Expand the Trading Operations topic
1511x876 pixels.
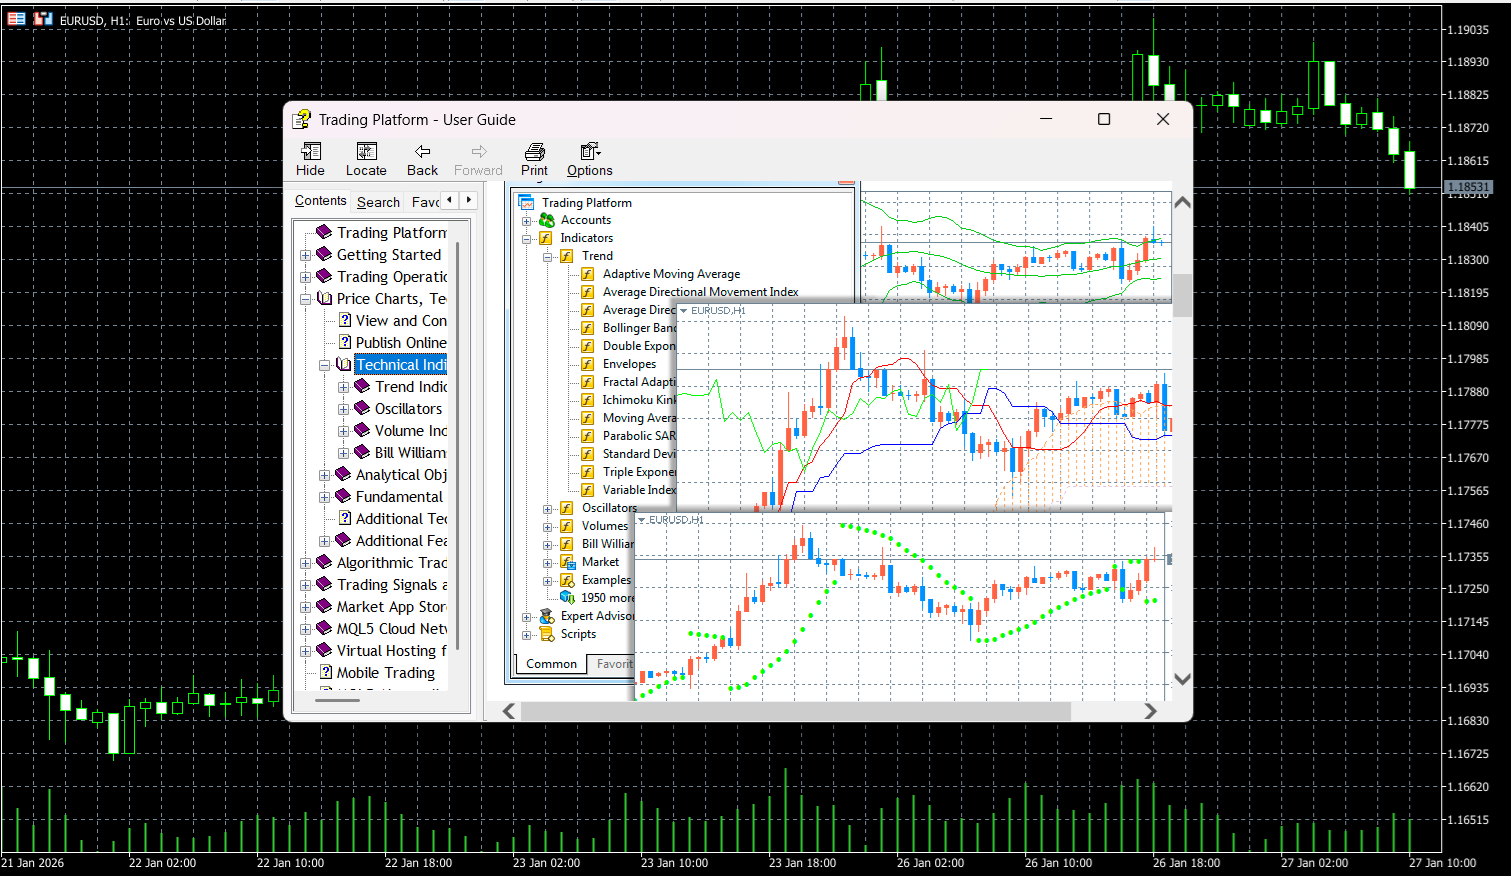[x=306, y=277]
